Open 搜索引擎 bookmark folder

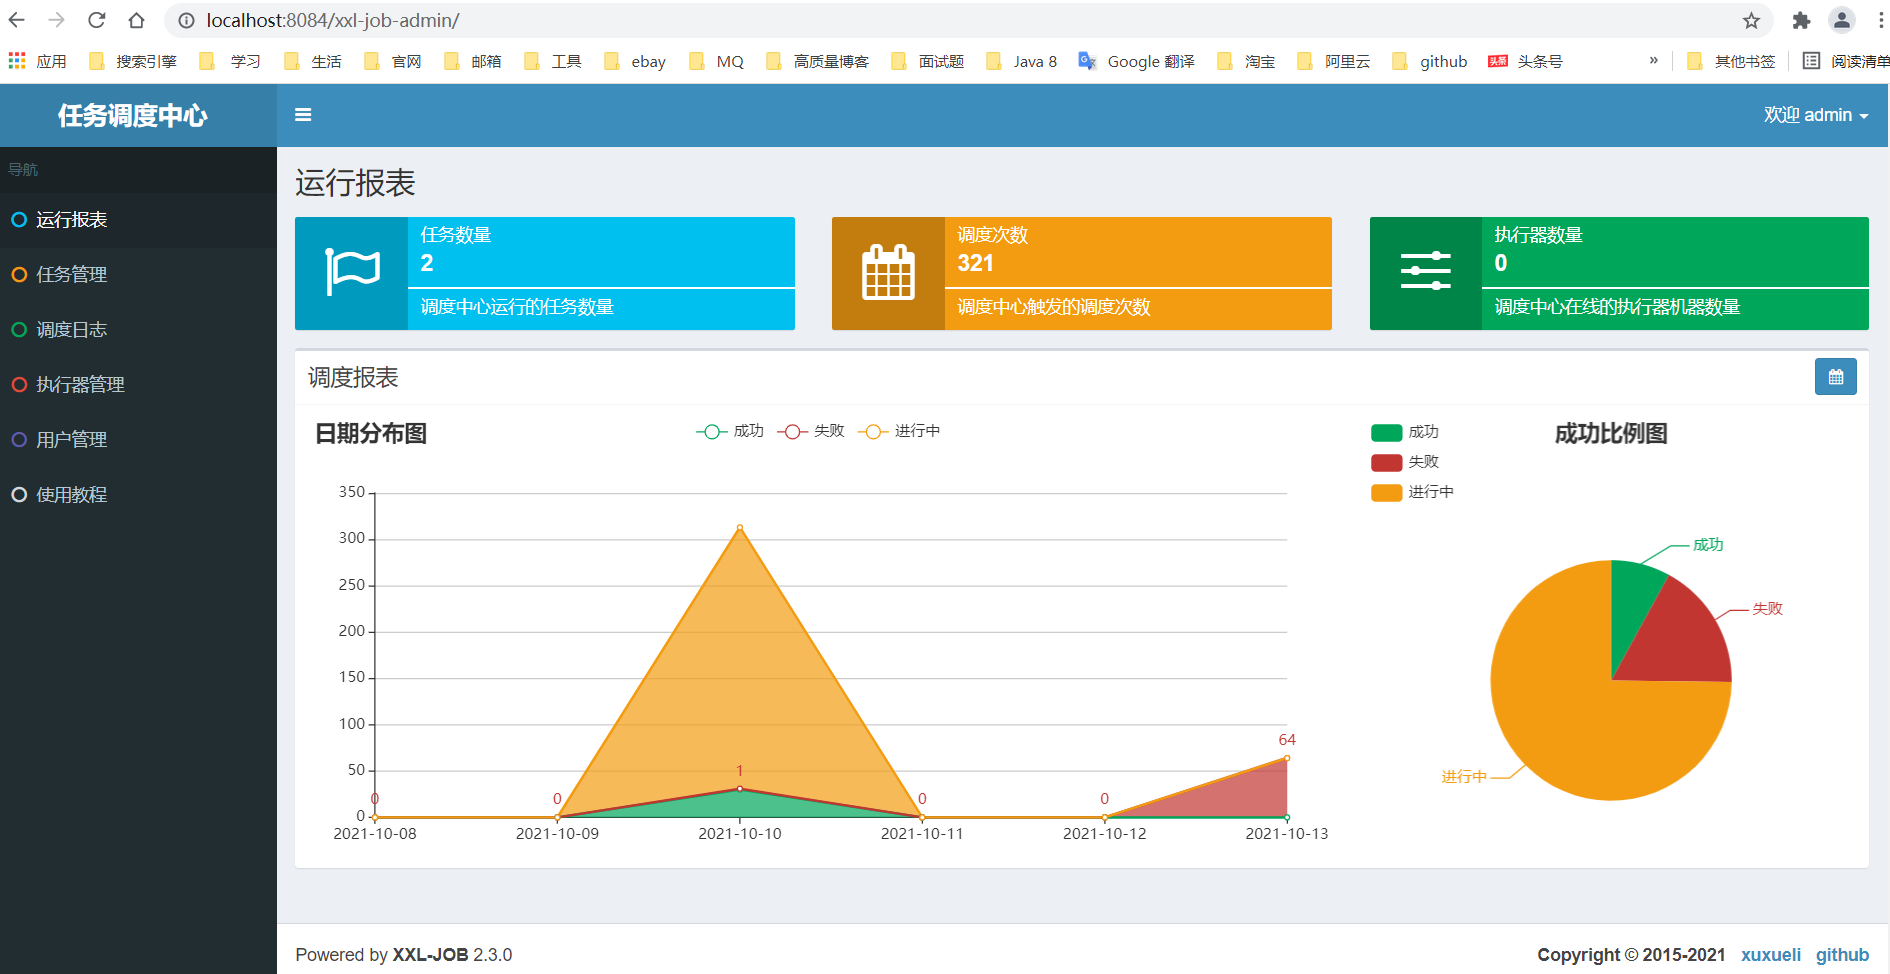(x=133, y=61)
